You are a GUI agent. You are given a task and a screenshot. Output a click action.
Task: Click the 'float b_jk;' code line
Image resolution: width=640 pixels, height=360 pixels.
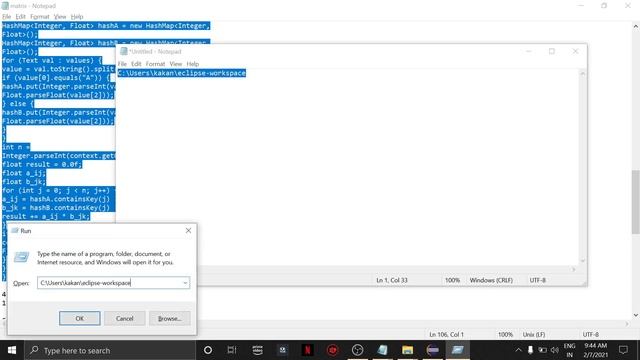click(x=24, y=182)
